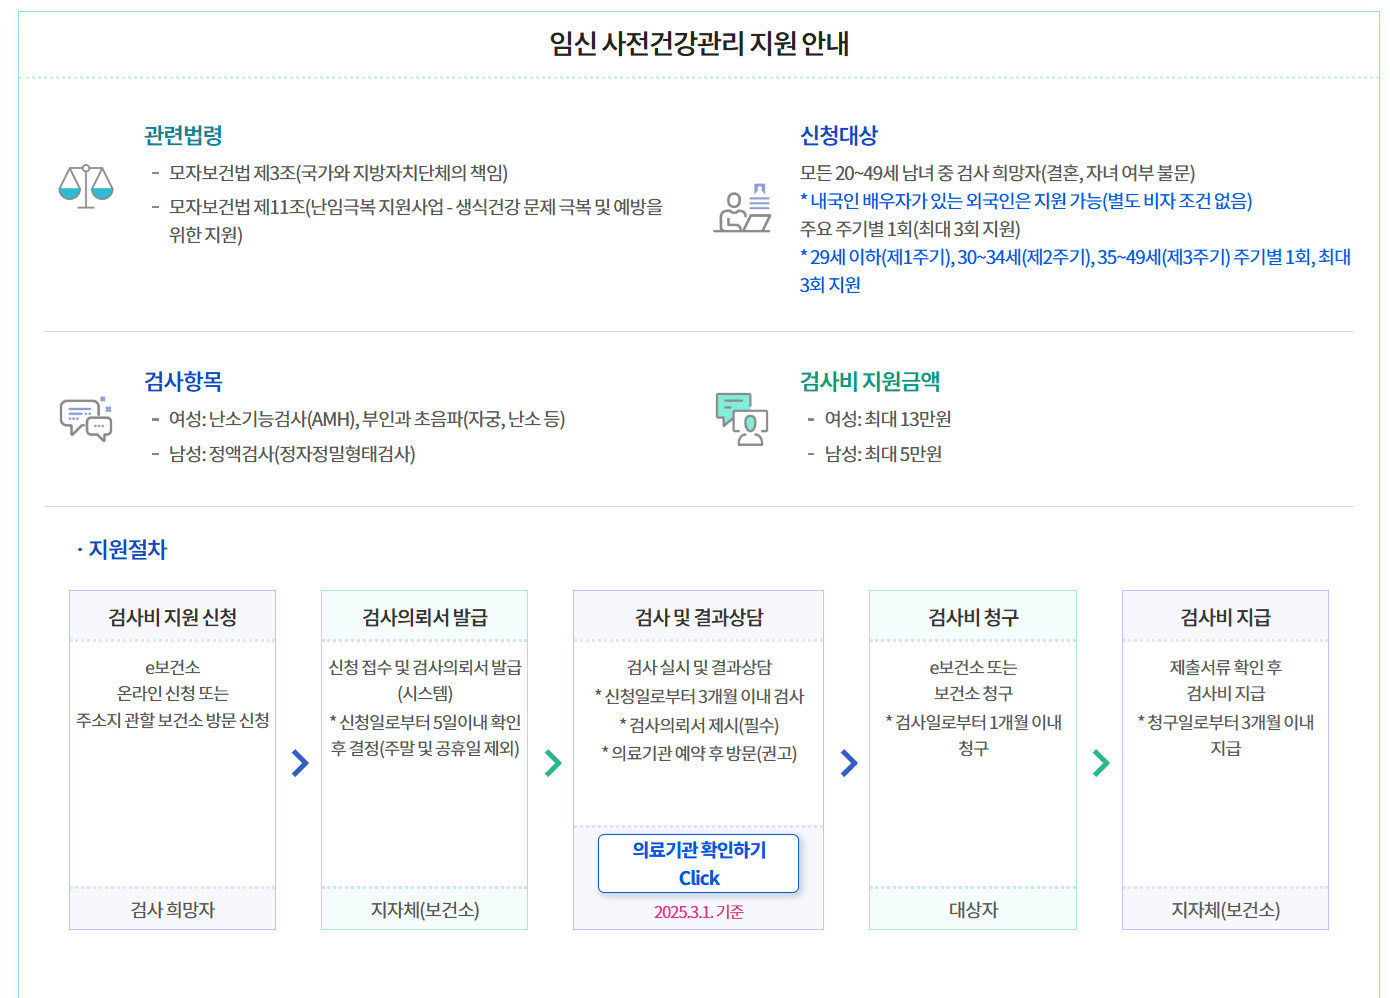Click the 검사 및 결과상담 step title
The image size is (1390, 998).
pos(699,617)
